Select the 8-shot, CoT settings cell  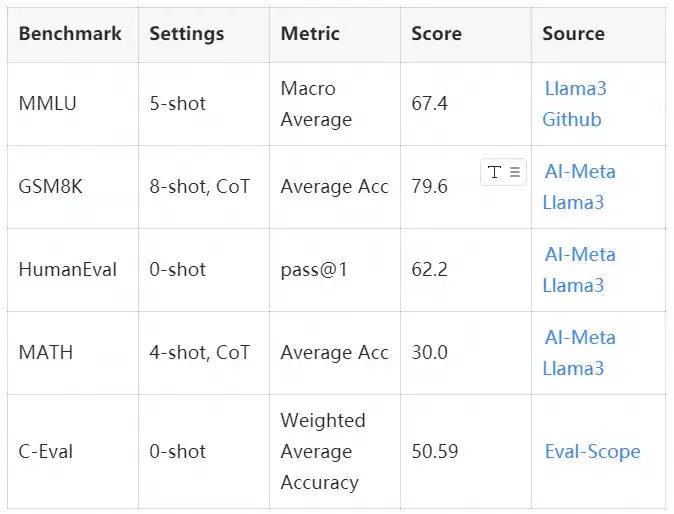pos(204,187)
